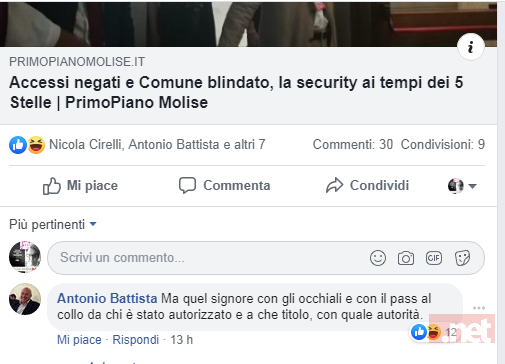The height and width of the screenshot is (364, 505).
Task: Attach a photo using camera icon
Action: point(406,258)
